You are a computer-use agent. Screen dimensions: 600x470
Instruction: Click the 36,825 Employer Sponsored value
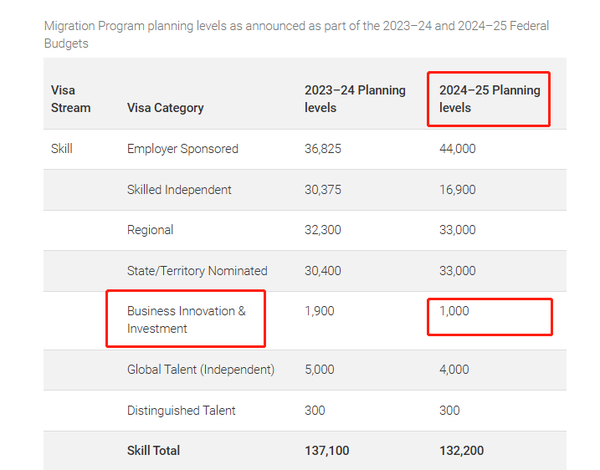pyautogui.click(x=323, y=149)
